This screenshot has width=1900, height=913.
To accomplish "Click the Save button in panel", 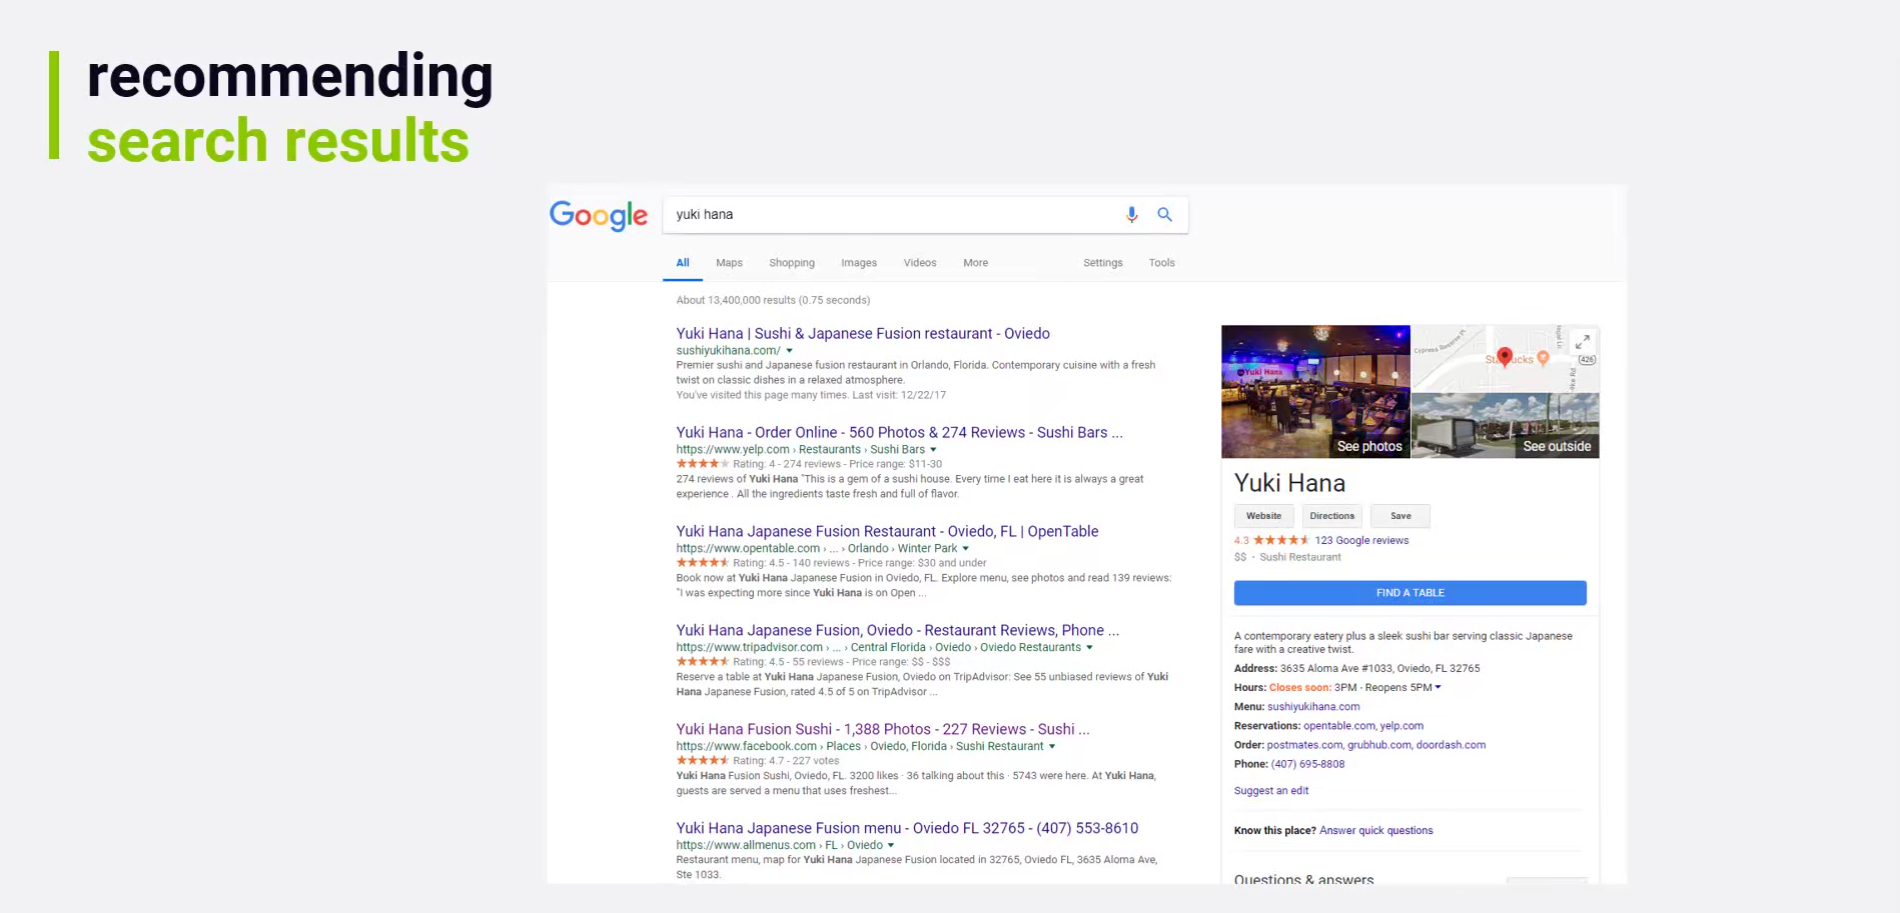I will point(1400,516).
